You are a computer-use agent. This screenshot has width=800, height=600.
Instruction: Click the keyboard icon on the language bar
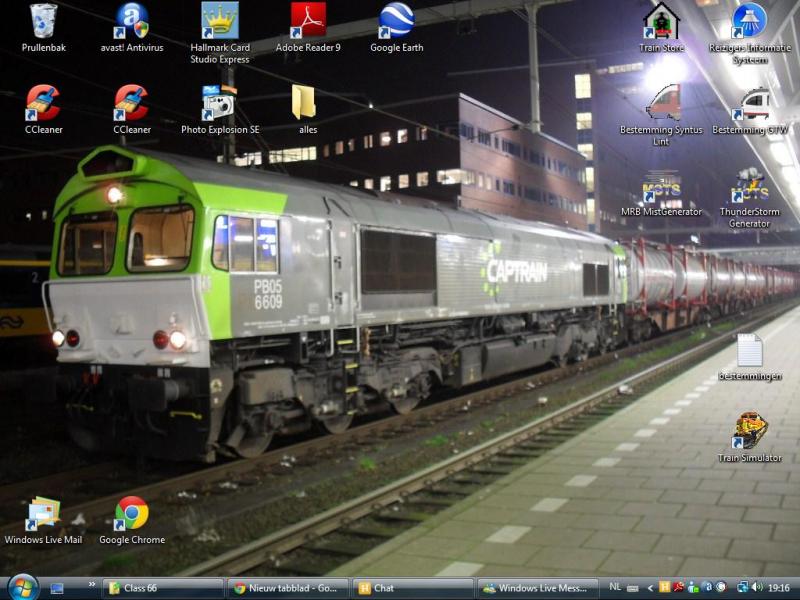coord(632,588)
